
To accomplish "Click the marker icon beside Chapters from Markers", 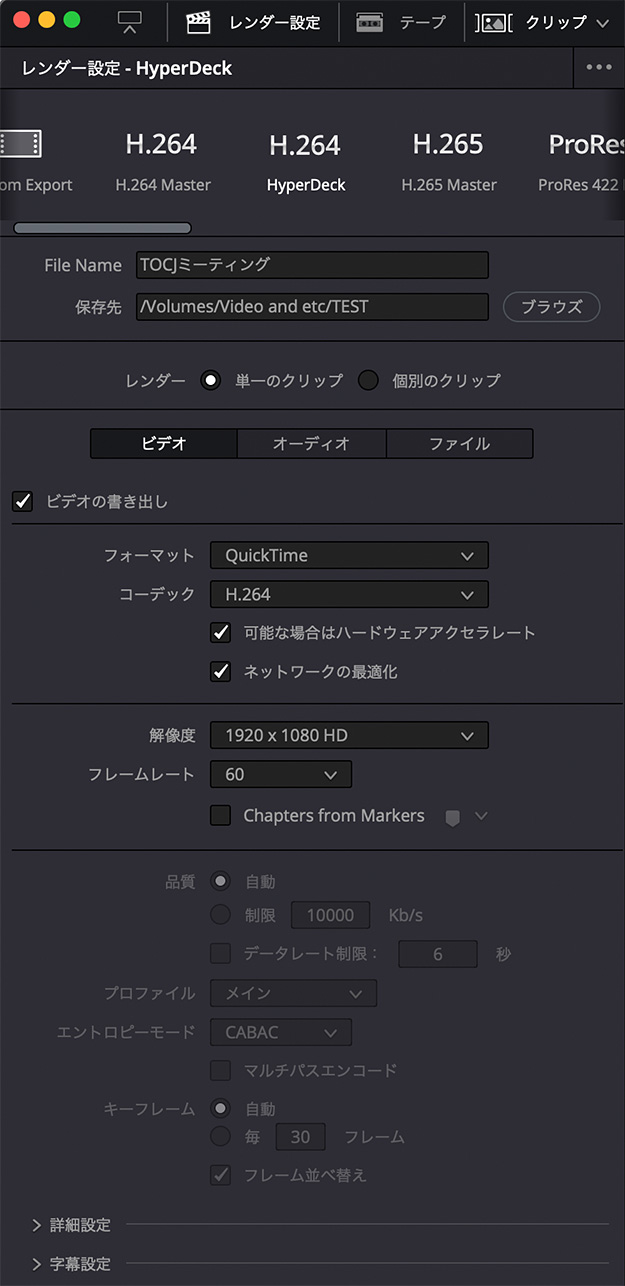I will click(x=452, y=817).
